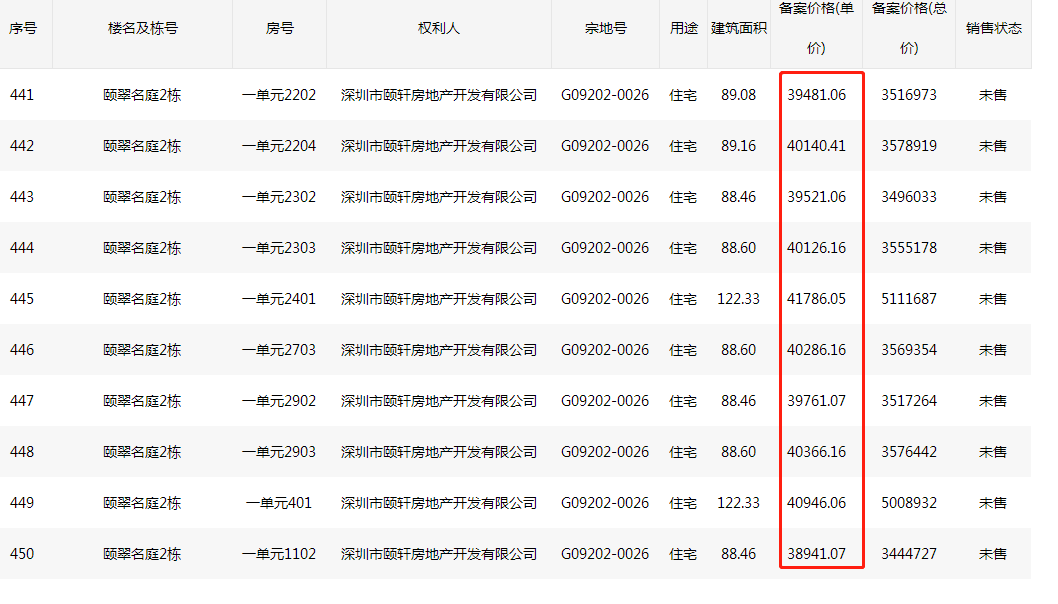1058x604 pixels.
Task: Click 未售 status in row 441
Action: [x=993, y=95]
